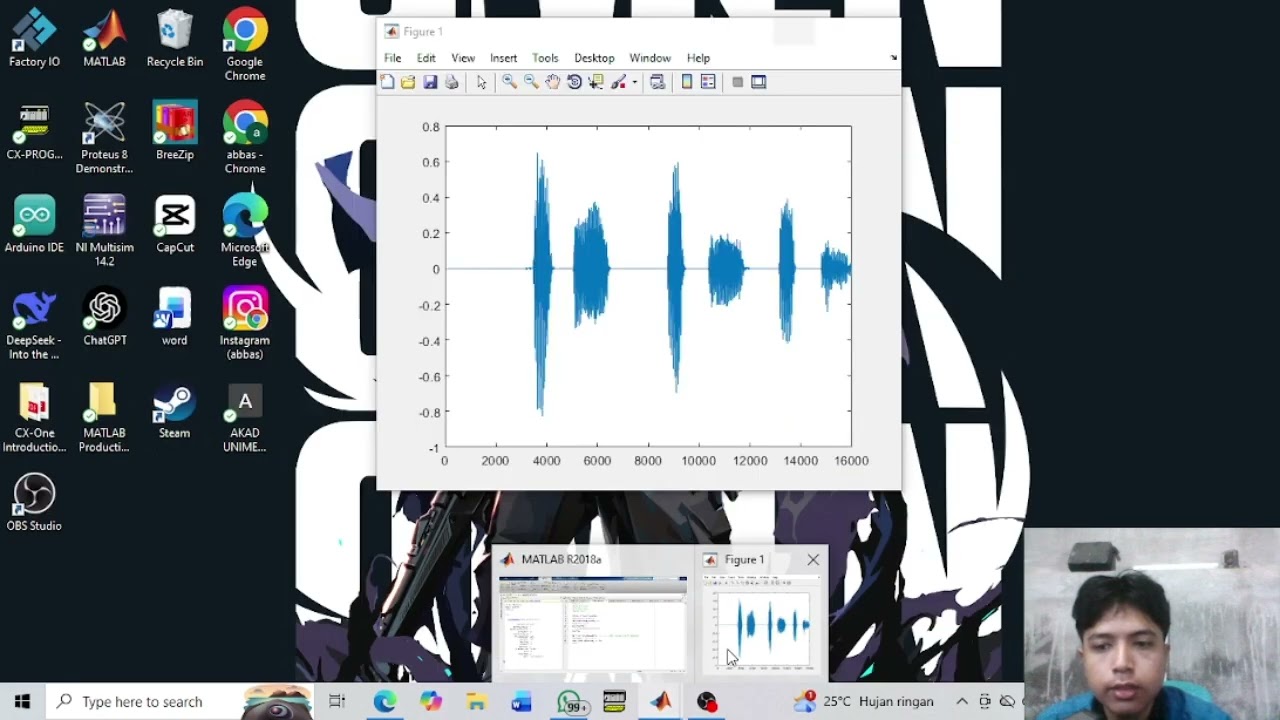This screenshot has width=1280, height=720.
Task: Open Task View from the taskbar
Action: coord(337,702)
